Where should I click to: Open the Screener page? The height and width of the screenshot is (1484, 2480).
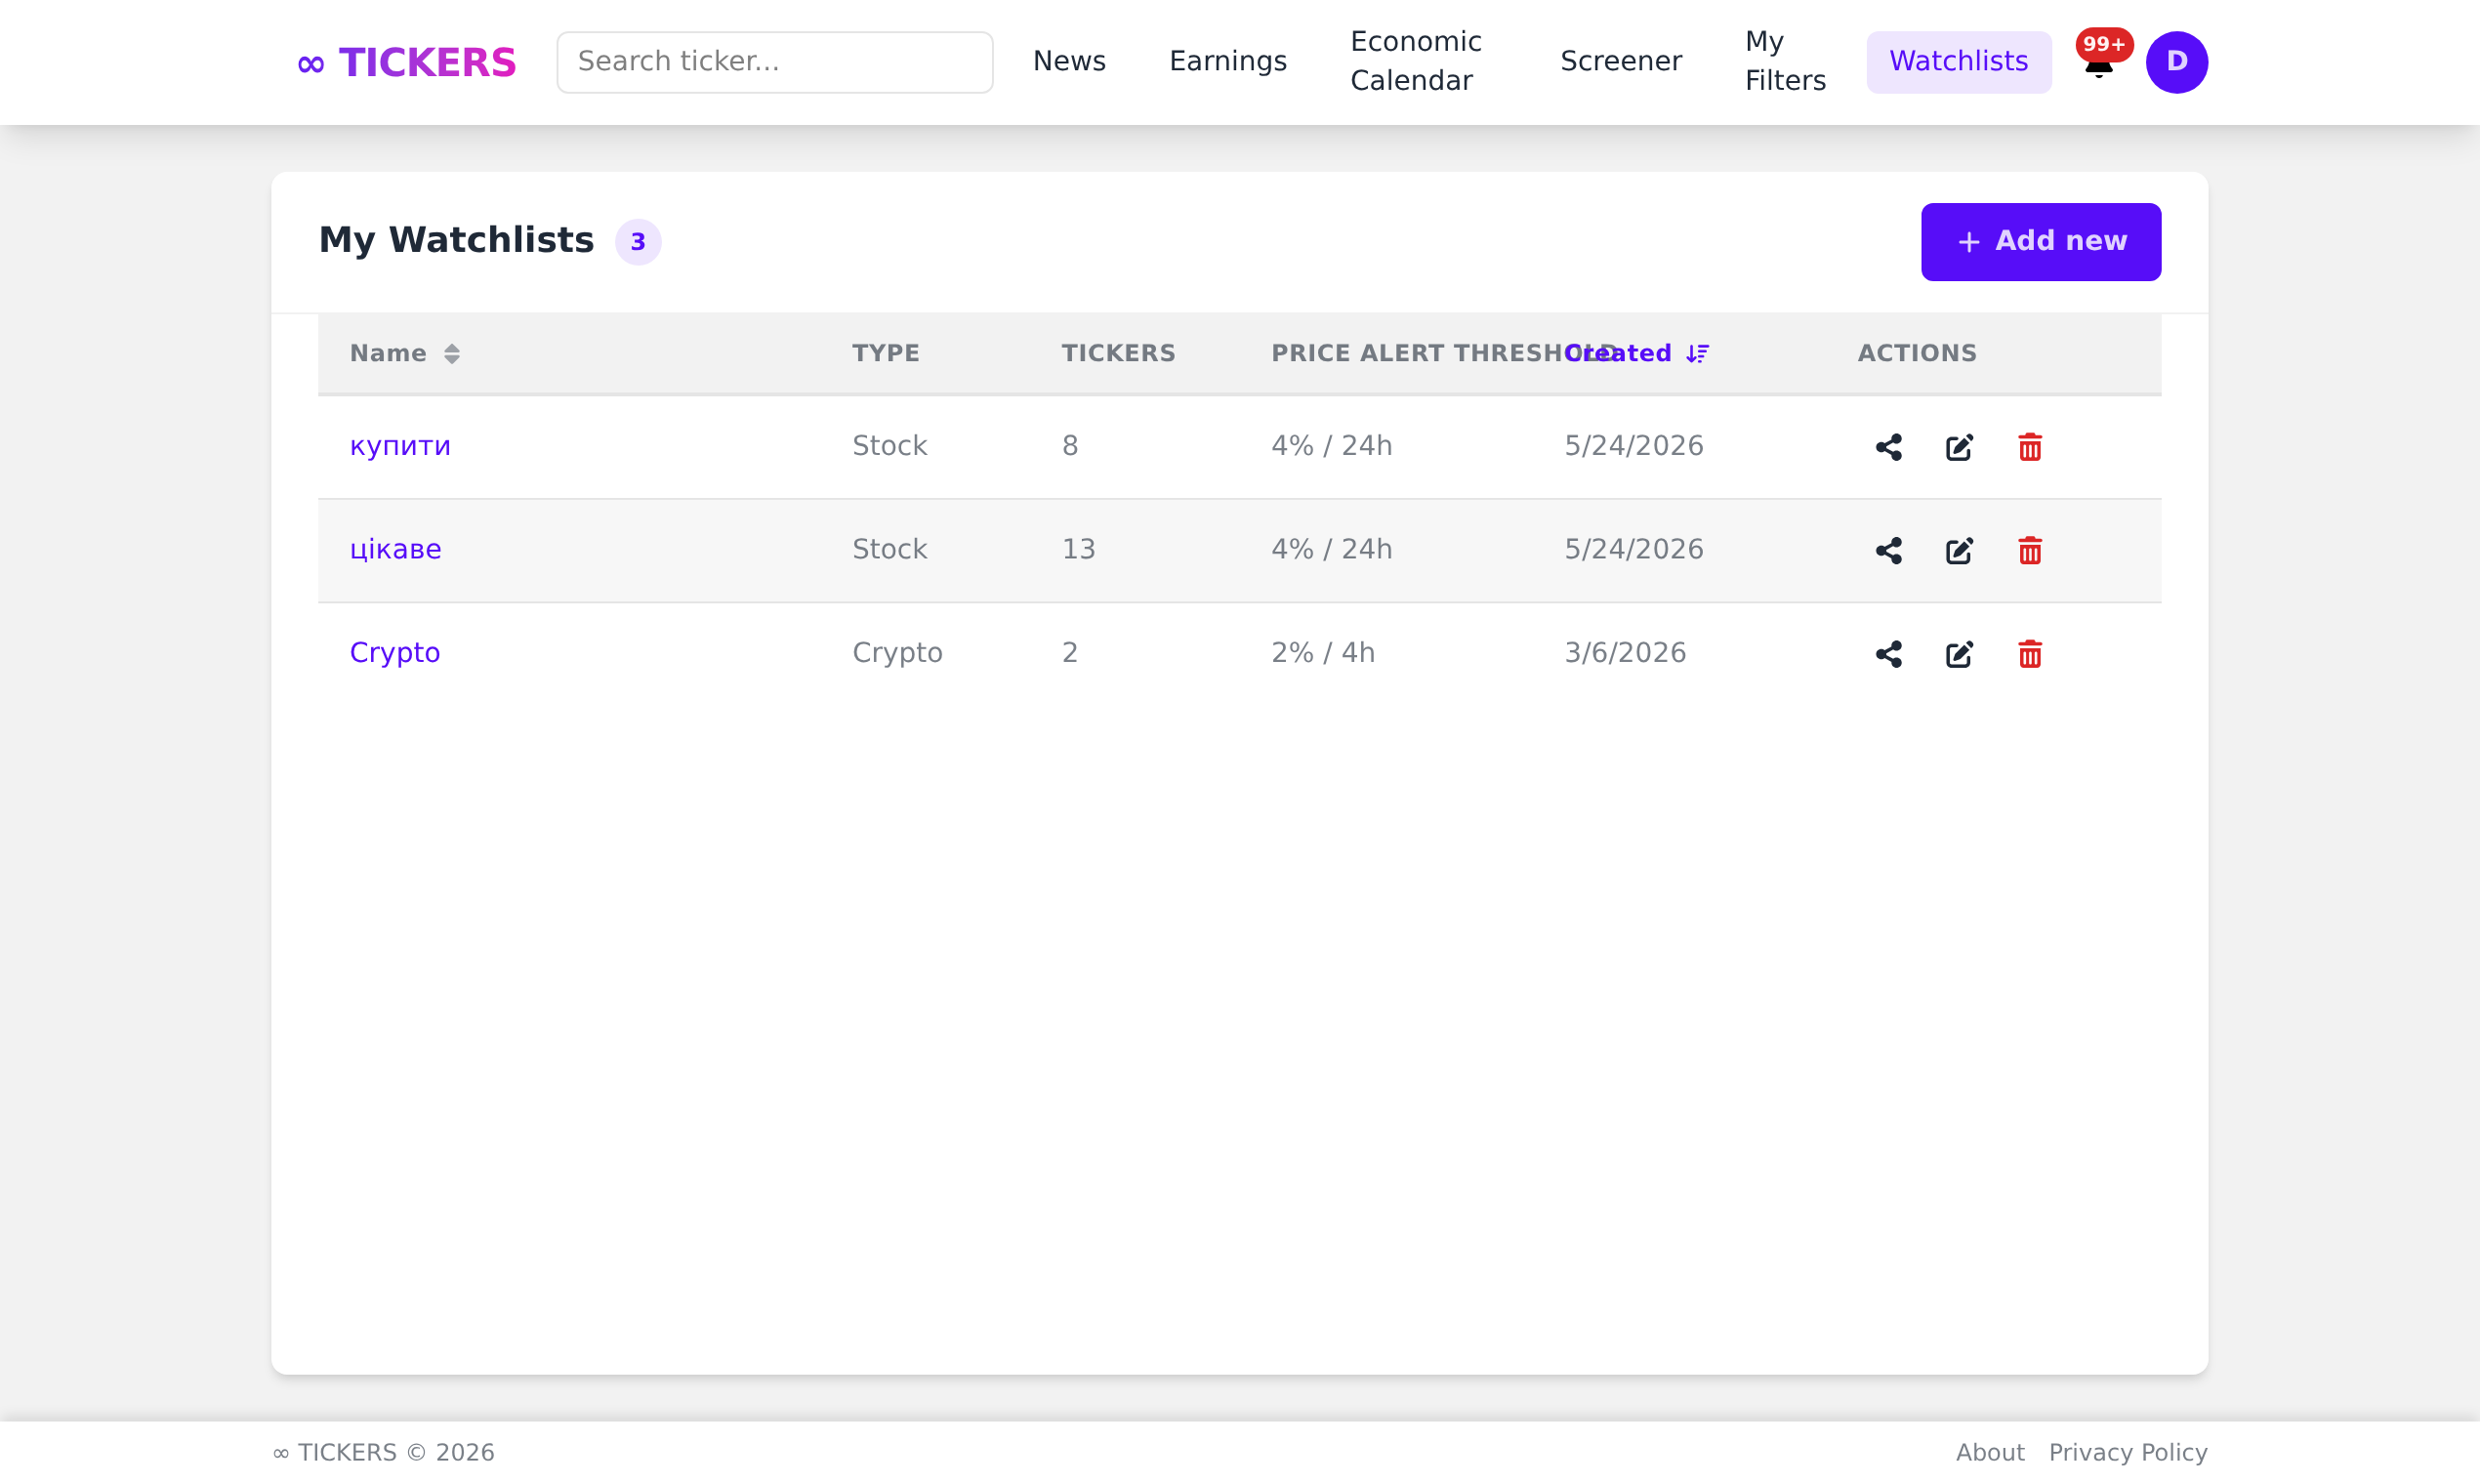tap(1621, 61)
